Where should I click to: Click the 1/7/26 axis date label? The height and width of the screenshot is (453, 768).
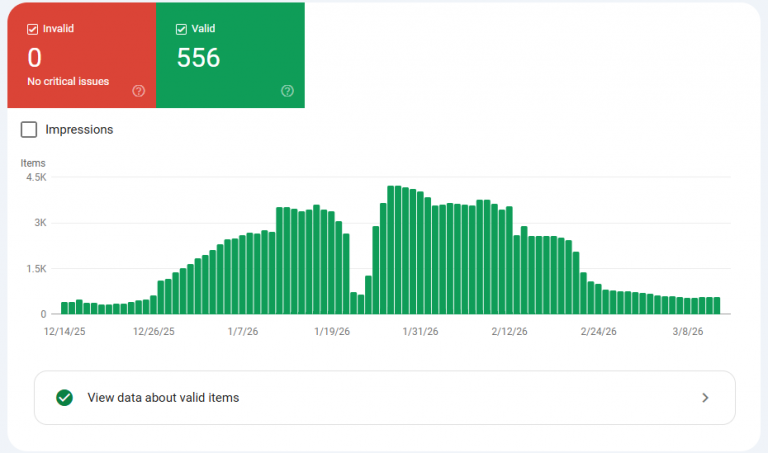pyautogui.click(x=243, y=332)
